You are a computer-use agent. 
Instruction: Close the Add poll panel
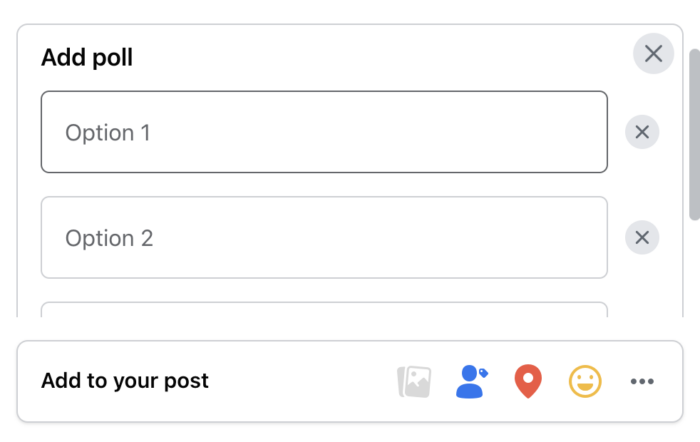pos(653,54)
